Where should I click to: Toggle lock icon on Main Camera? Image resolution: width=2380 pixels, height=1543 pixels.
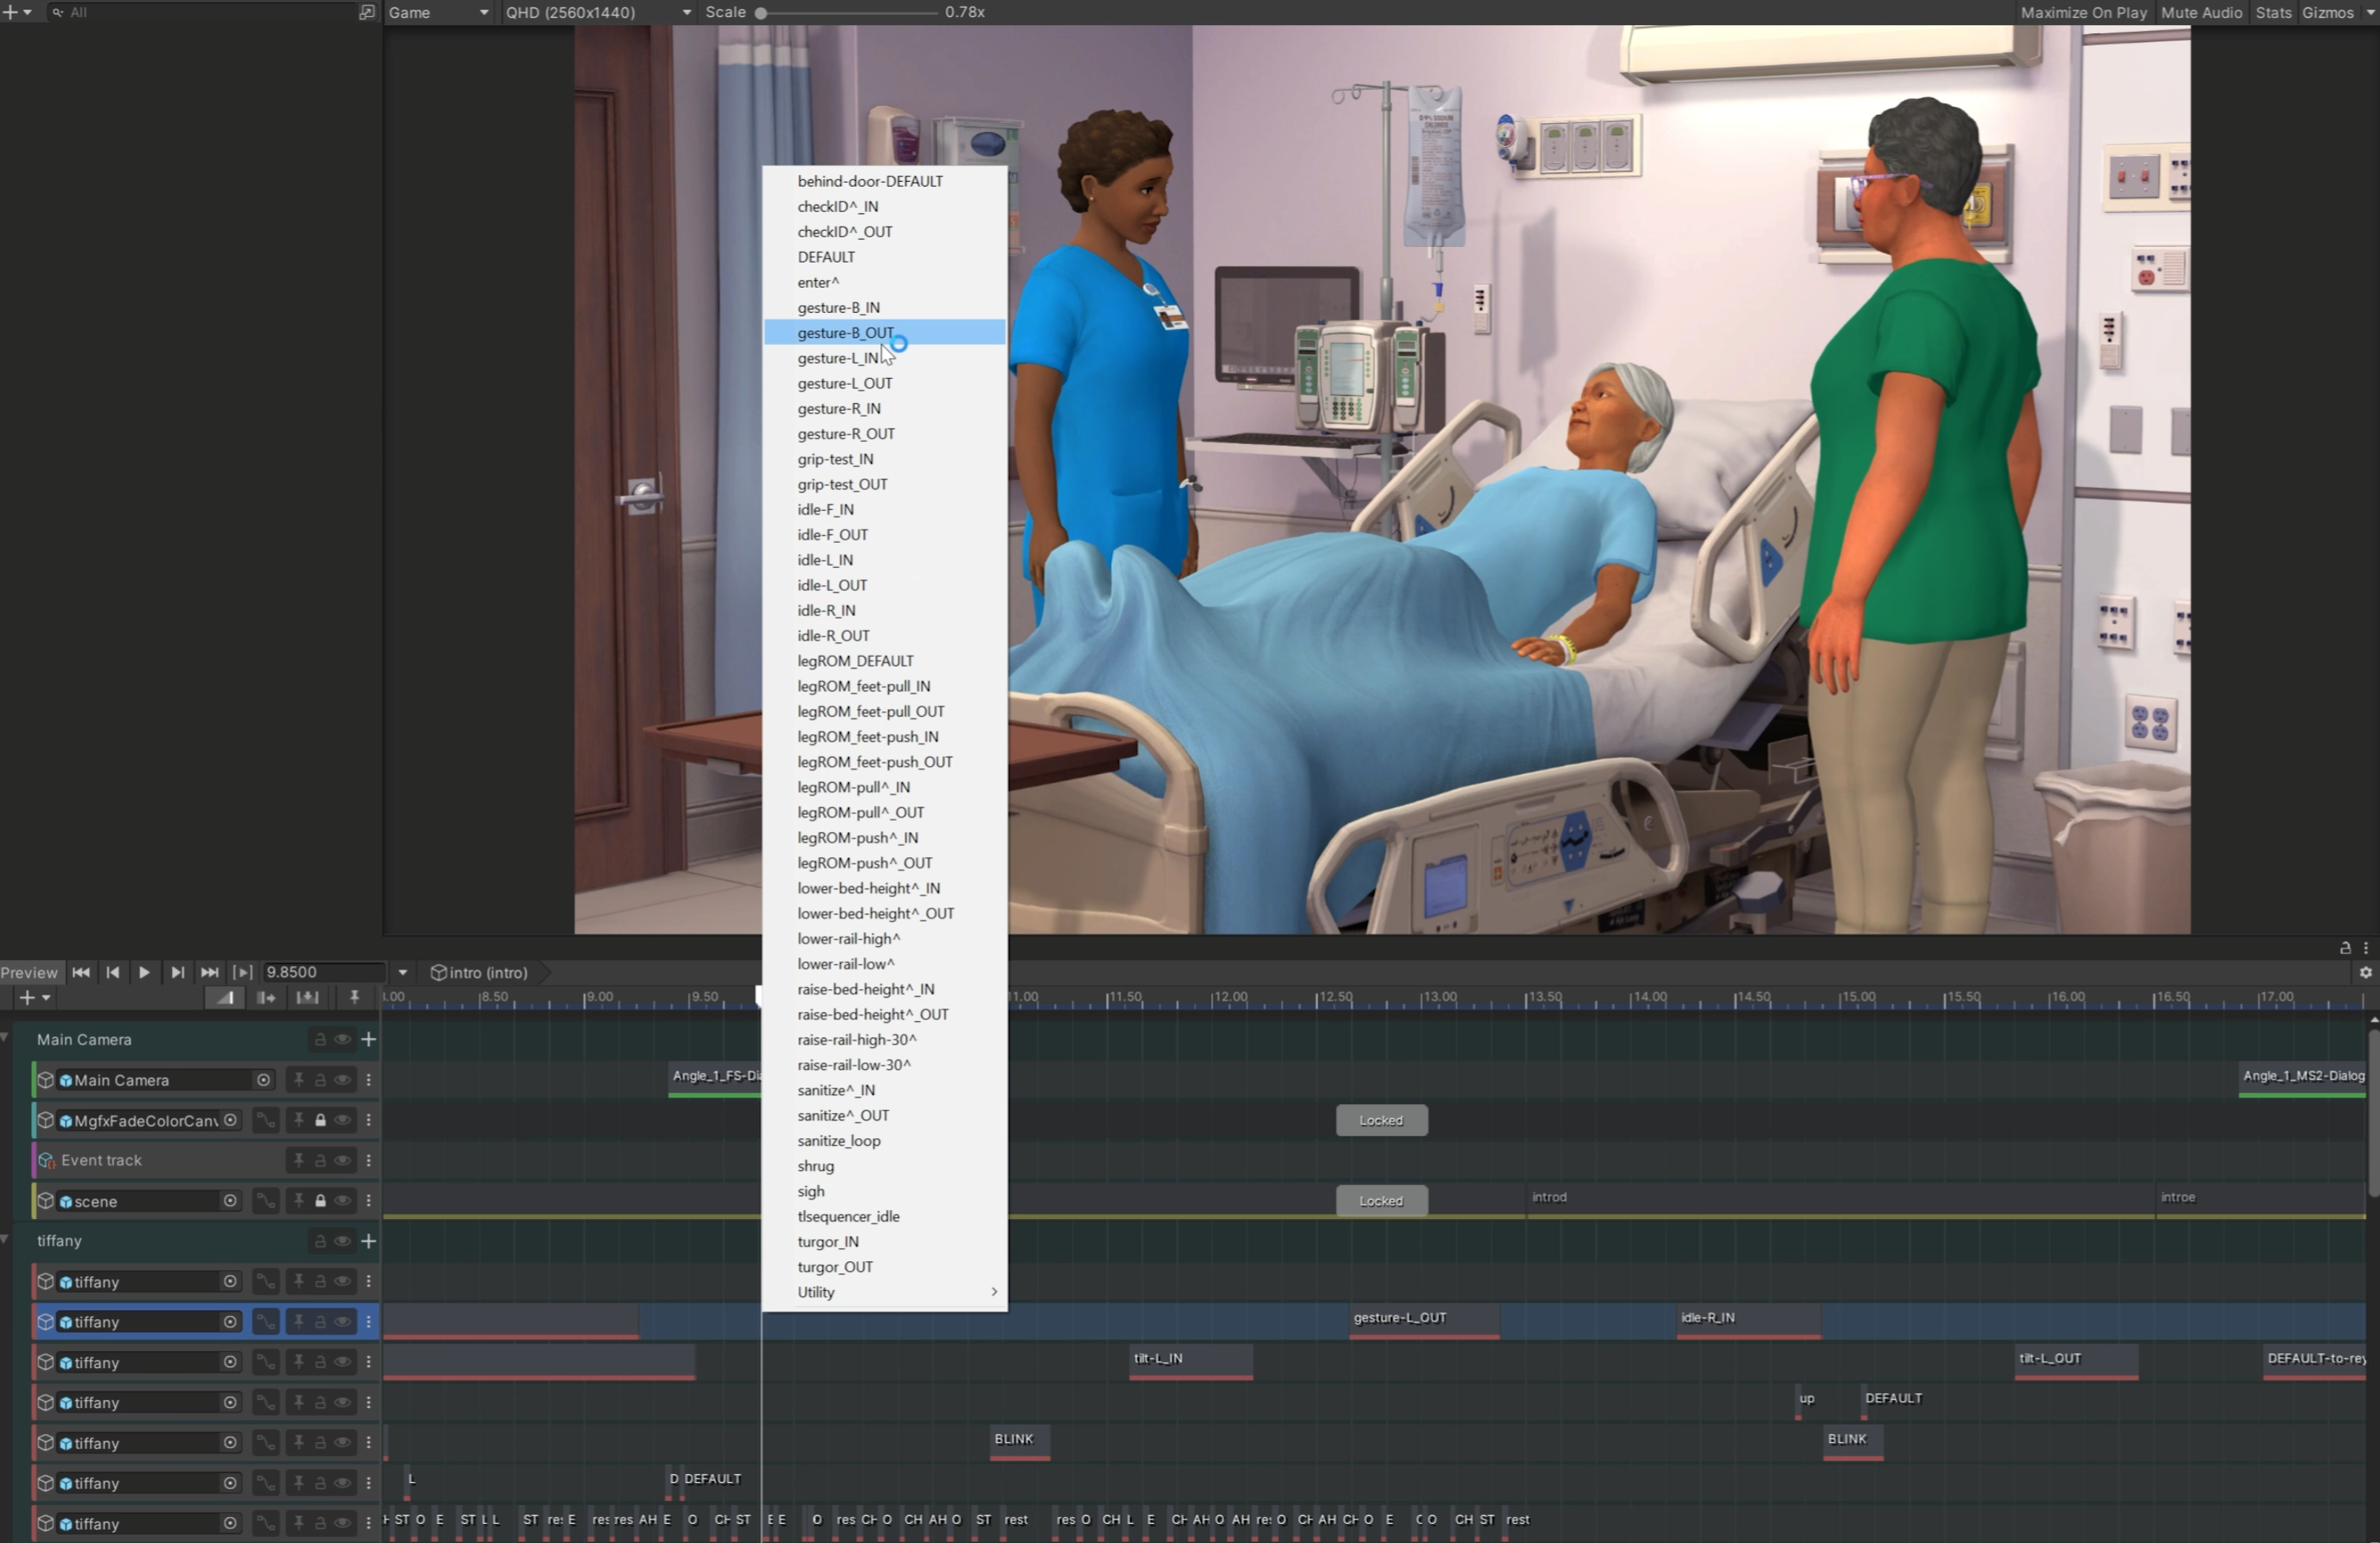[x=319, y=1080]
